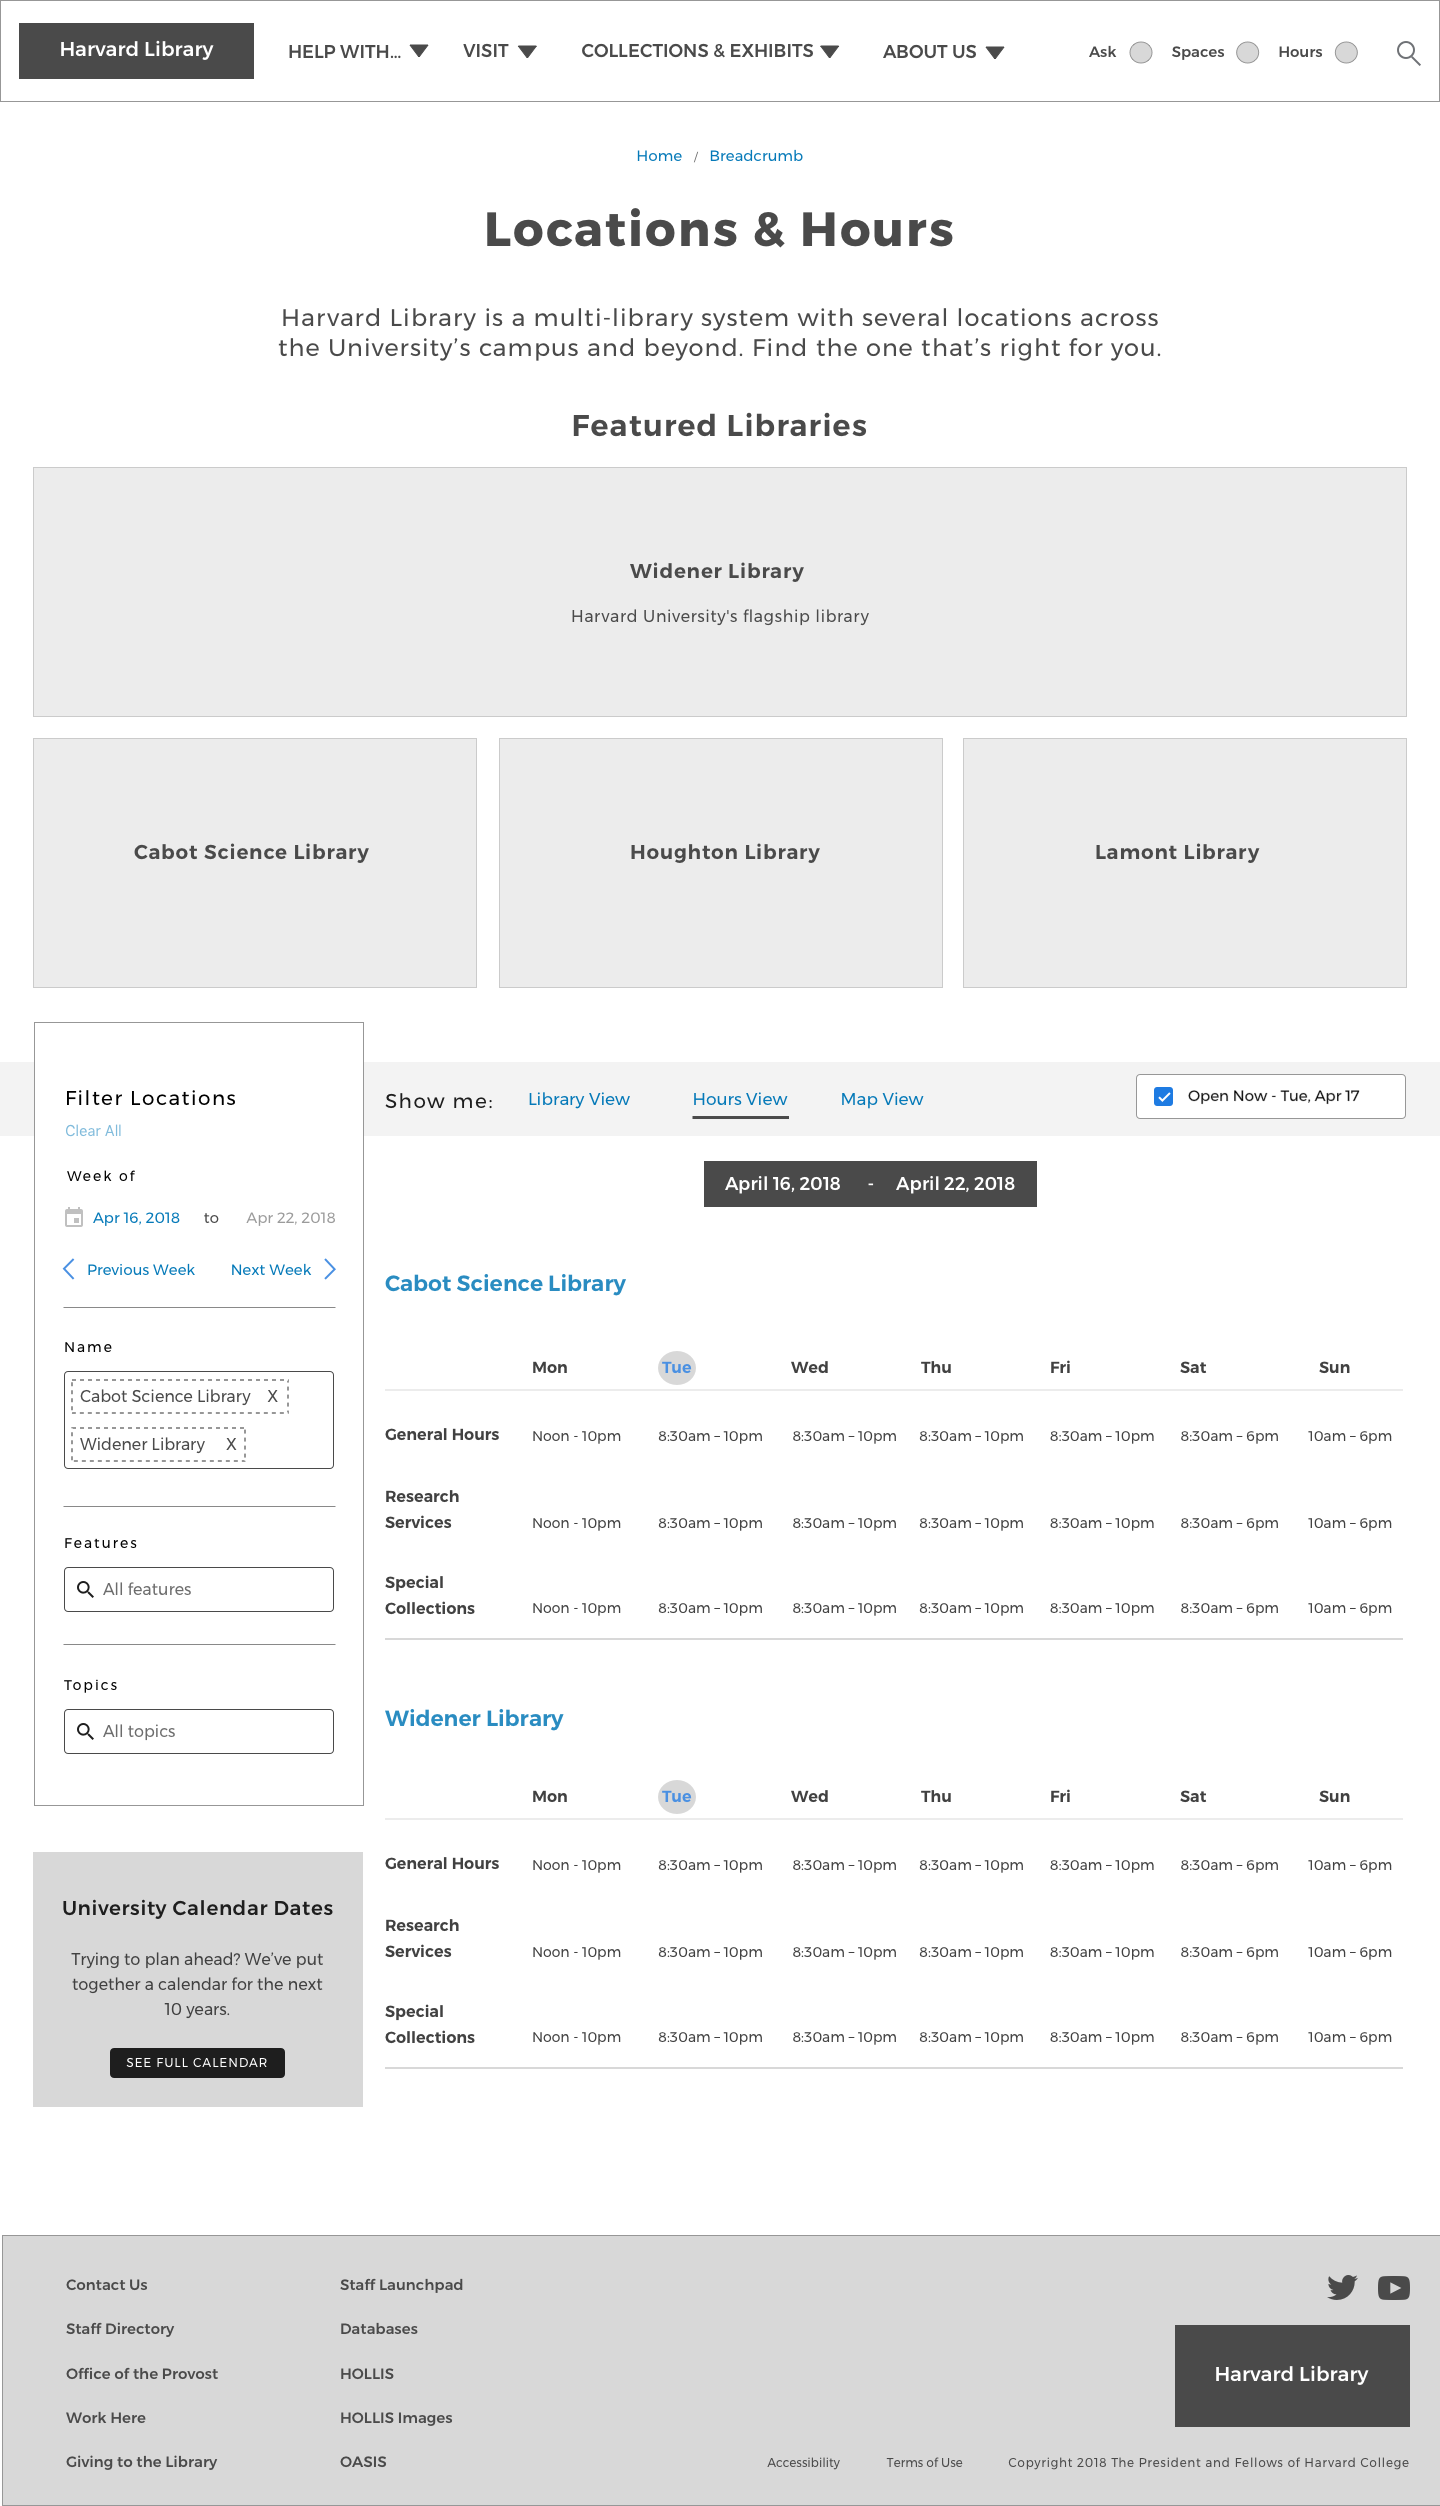Select the Apr 16, 2018 start date
Viewport: 1440px width, 2506px height.
[136, 1218]
